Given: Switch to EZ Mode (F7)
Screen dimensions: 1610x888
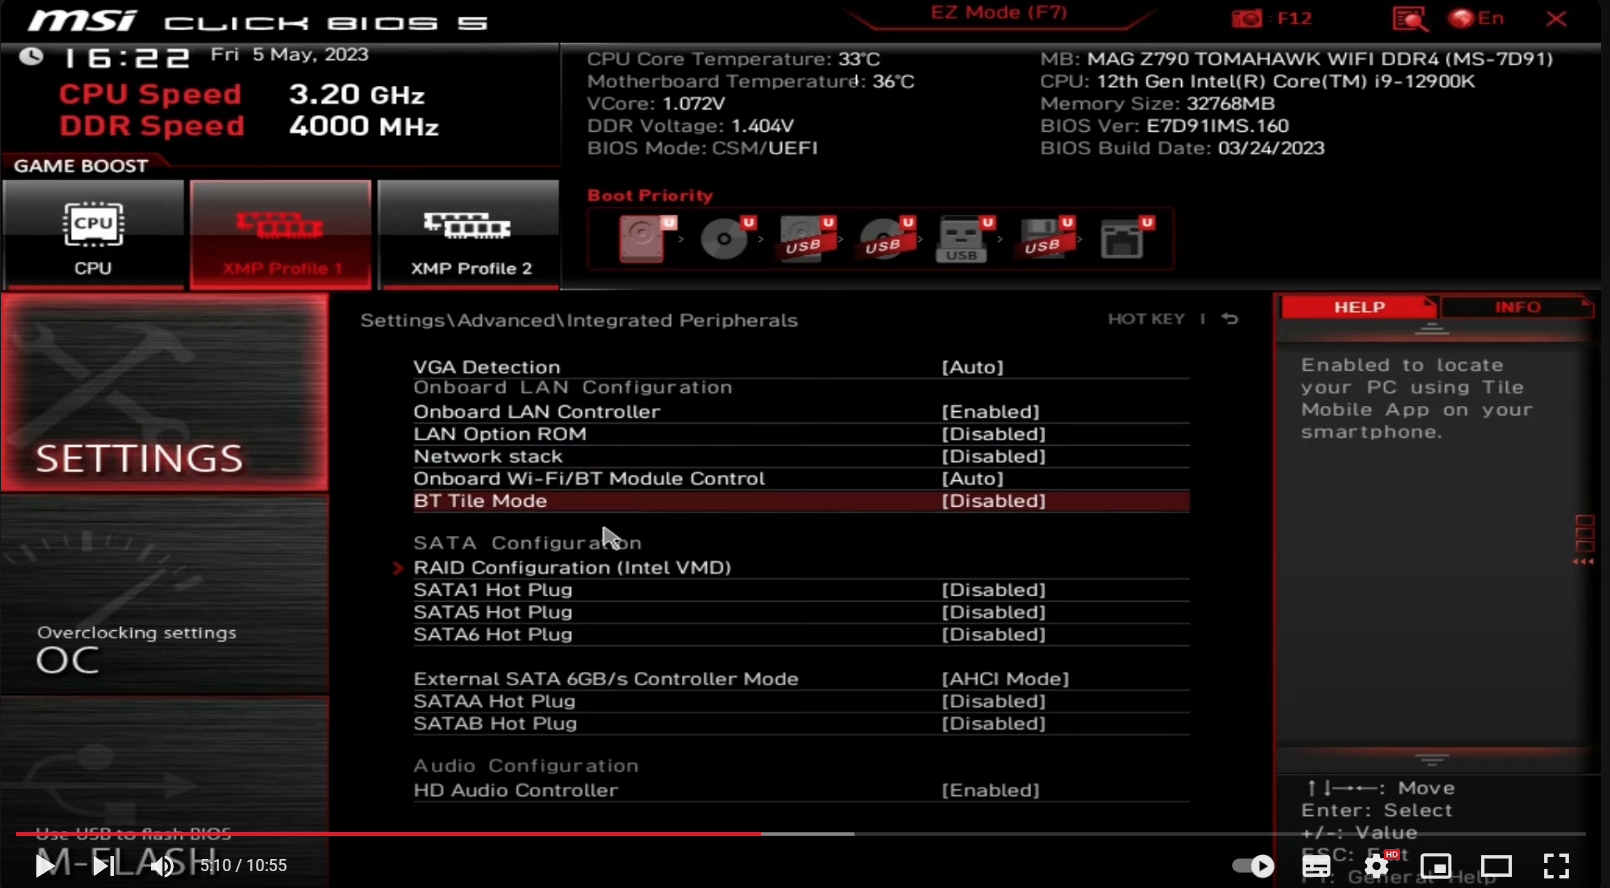Looking at the screenshot, I should (x=999, y=13).
